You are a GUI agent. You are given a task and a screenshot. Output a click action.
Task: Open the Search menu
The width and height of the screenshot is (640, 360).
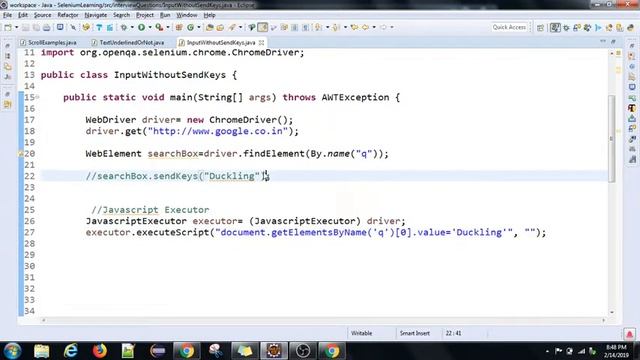121,15
